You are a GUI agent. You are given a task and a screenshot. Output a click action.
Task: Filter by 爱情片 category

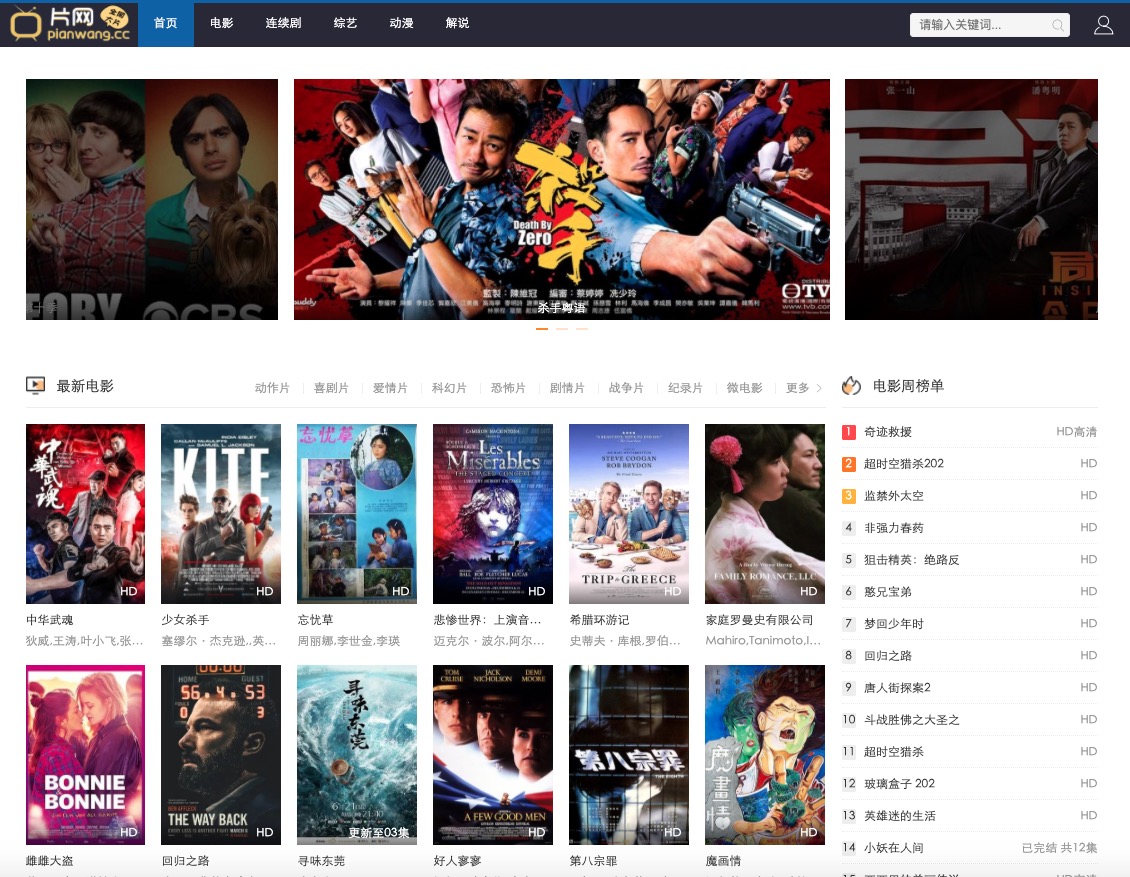pyautogui.click(x=391, y=388)
